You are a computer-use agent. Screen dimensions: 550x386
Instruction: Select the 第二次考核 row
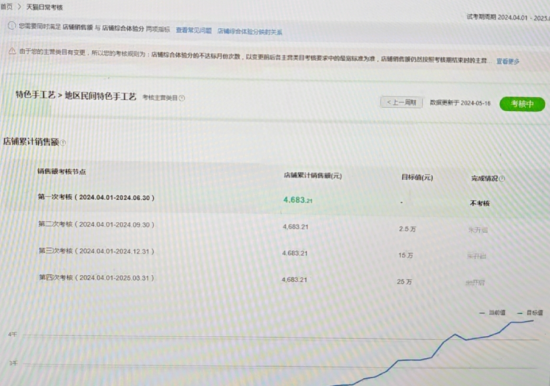pyautogui.click(x=275, y=226)
